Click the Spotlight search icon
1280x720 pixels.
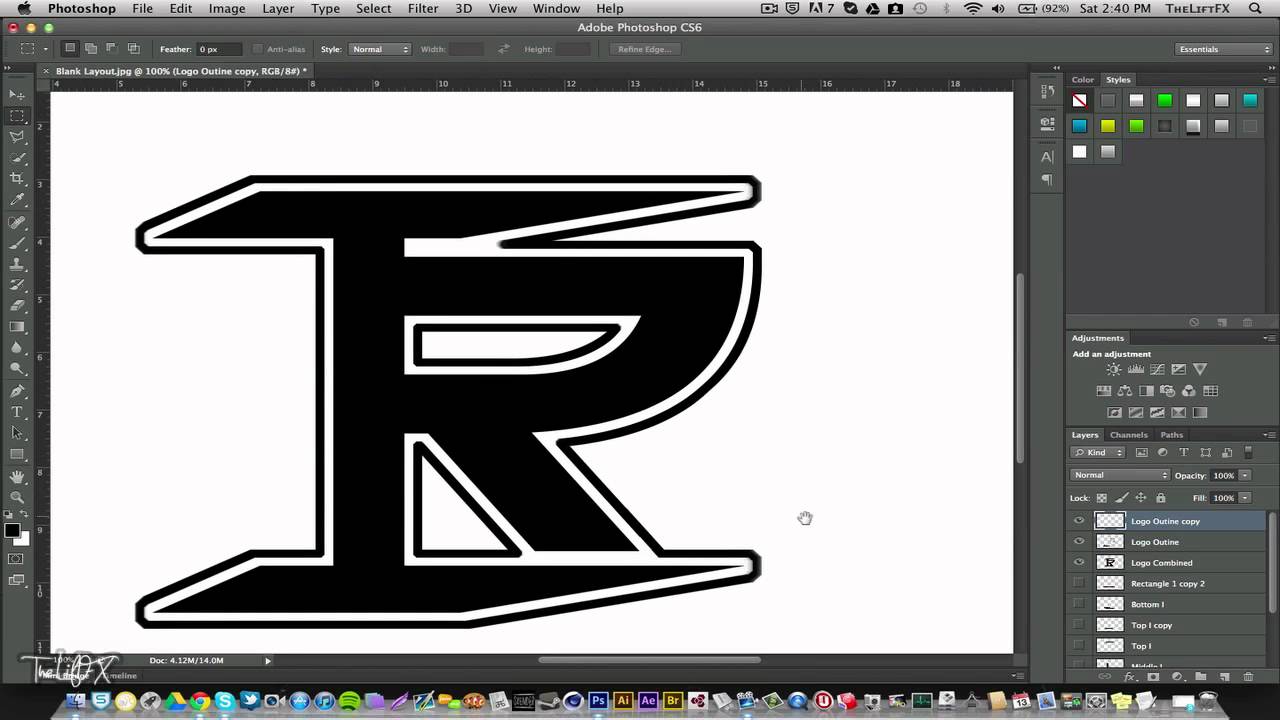[x=1255, y=9]
